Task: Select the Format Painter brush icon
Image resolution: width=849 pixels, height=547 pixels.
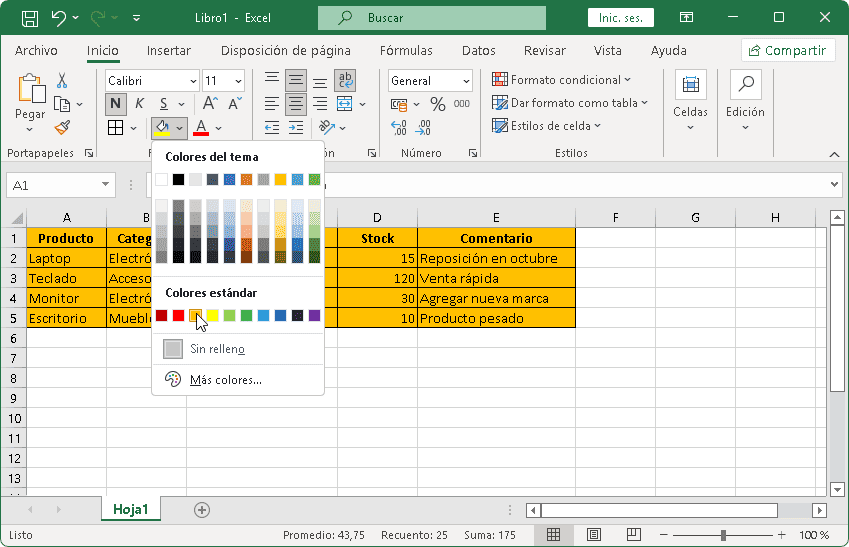Action: click(62, 127)
